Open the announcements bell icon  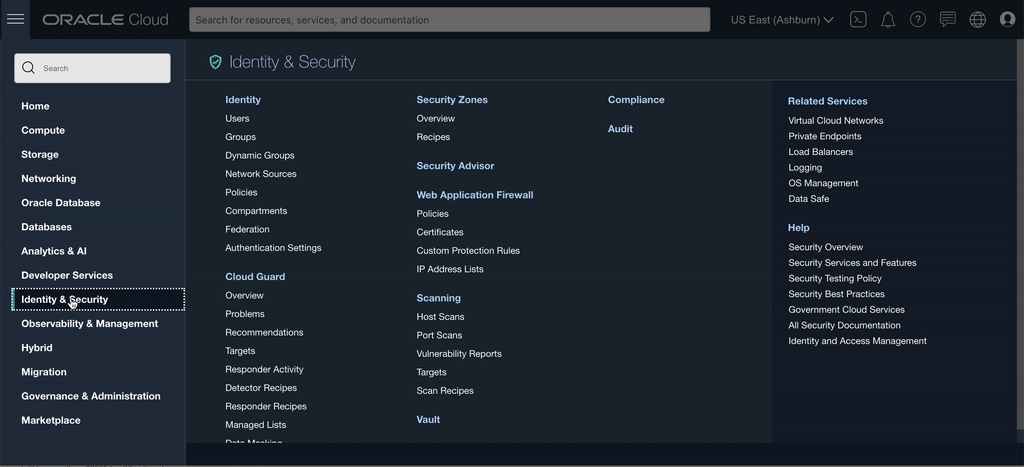pos(888,20)
